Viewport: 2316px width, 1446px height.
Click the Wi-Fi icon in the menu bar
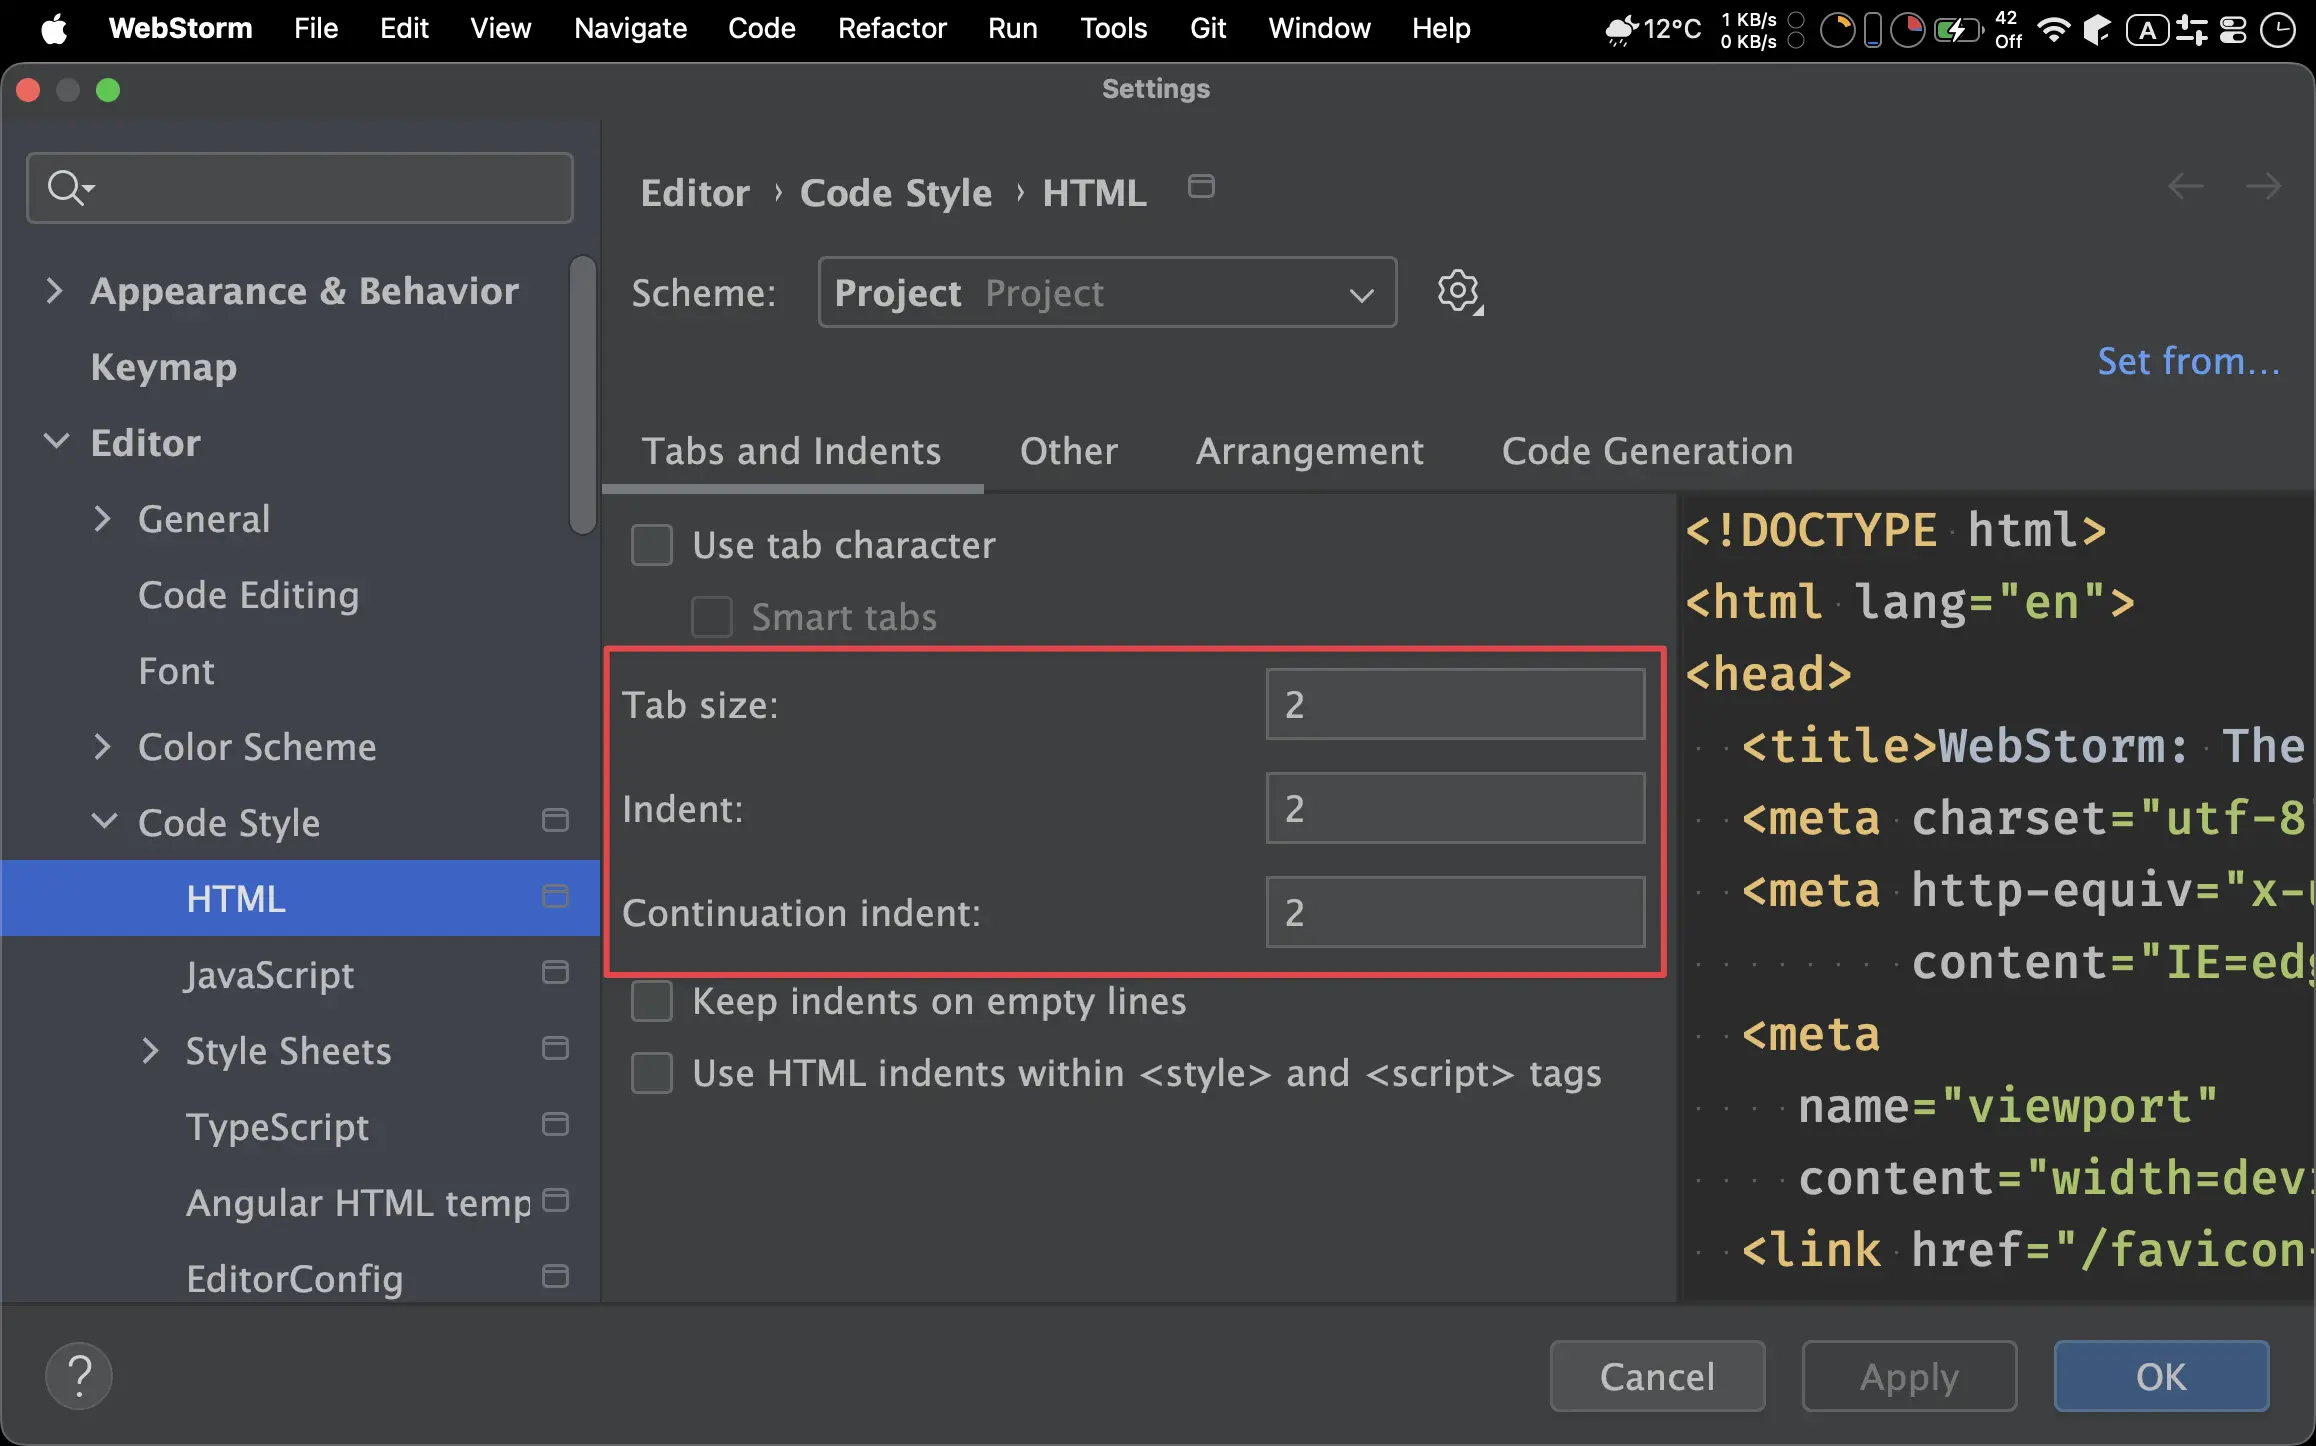[x=2053, y=29]
